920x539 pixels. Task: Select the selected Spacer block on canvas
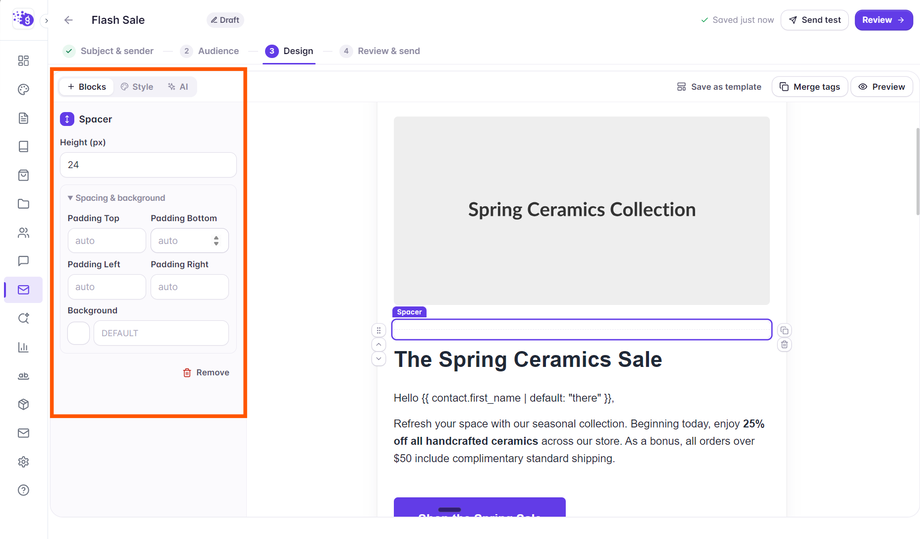[581, 330]
